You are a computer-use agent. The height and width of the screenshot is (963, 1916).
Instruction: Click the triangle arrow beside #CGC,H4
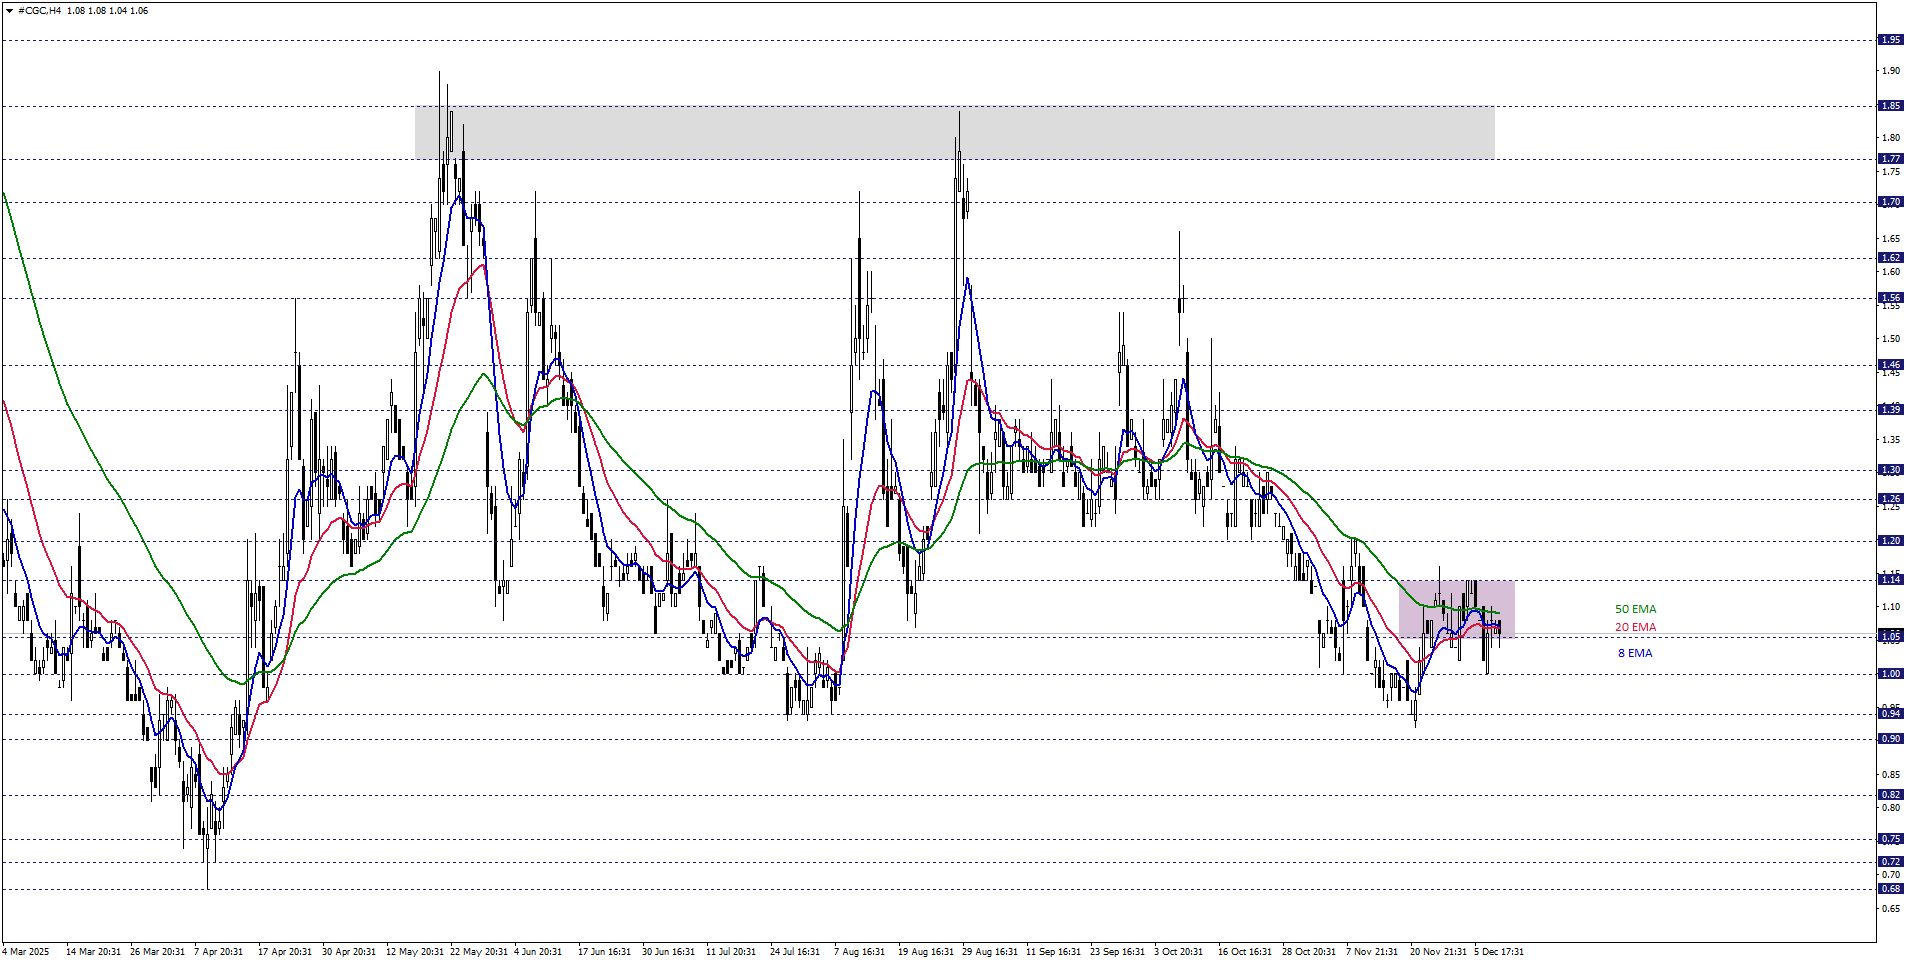(9, 11)
